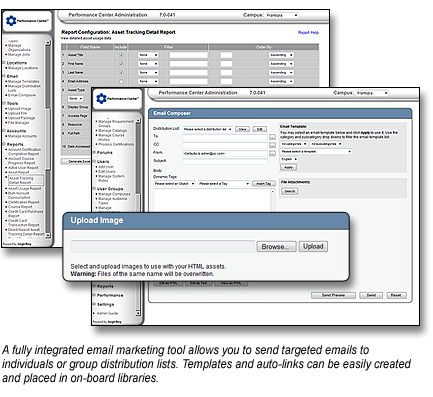This screenshot has width=433, height=397.
Task: Open the Report Help link
Action: [308, 32]
